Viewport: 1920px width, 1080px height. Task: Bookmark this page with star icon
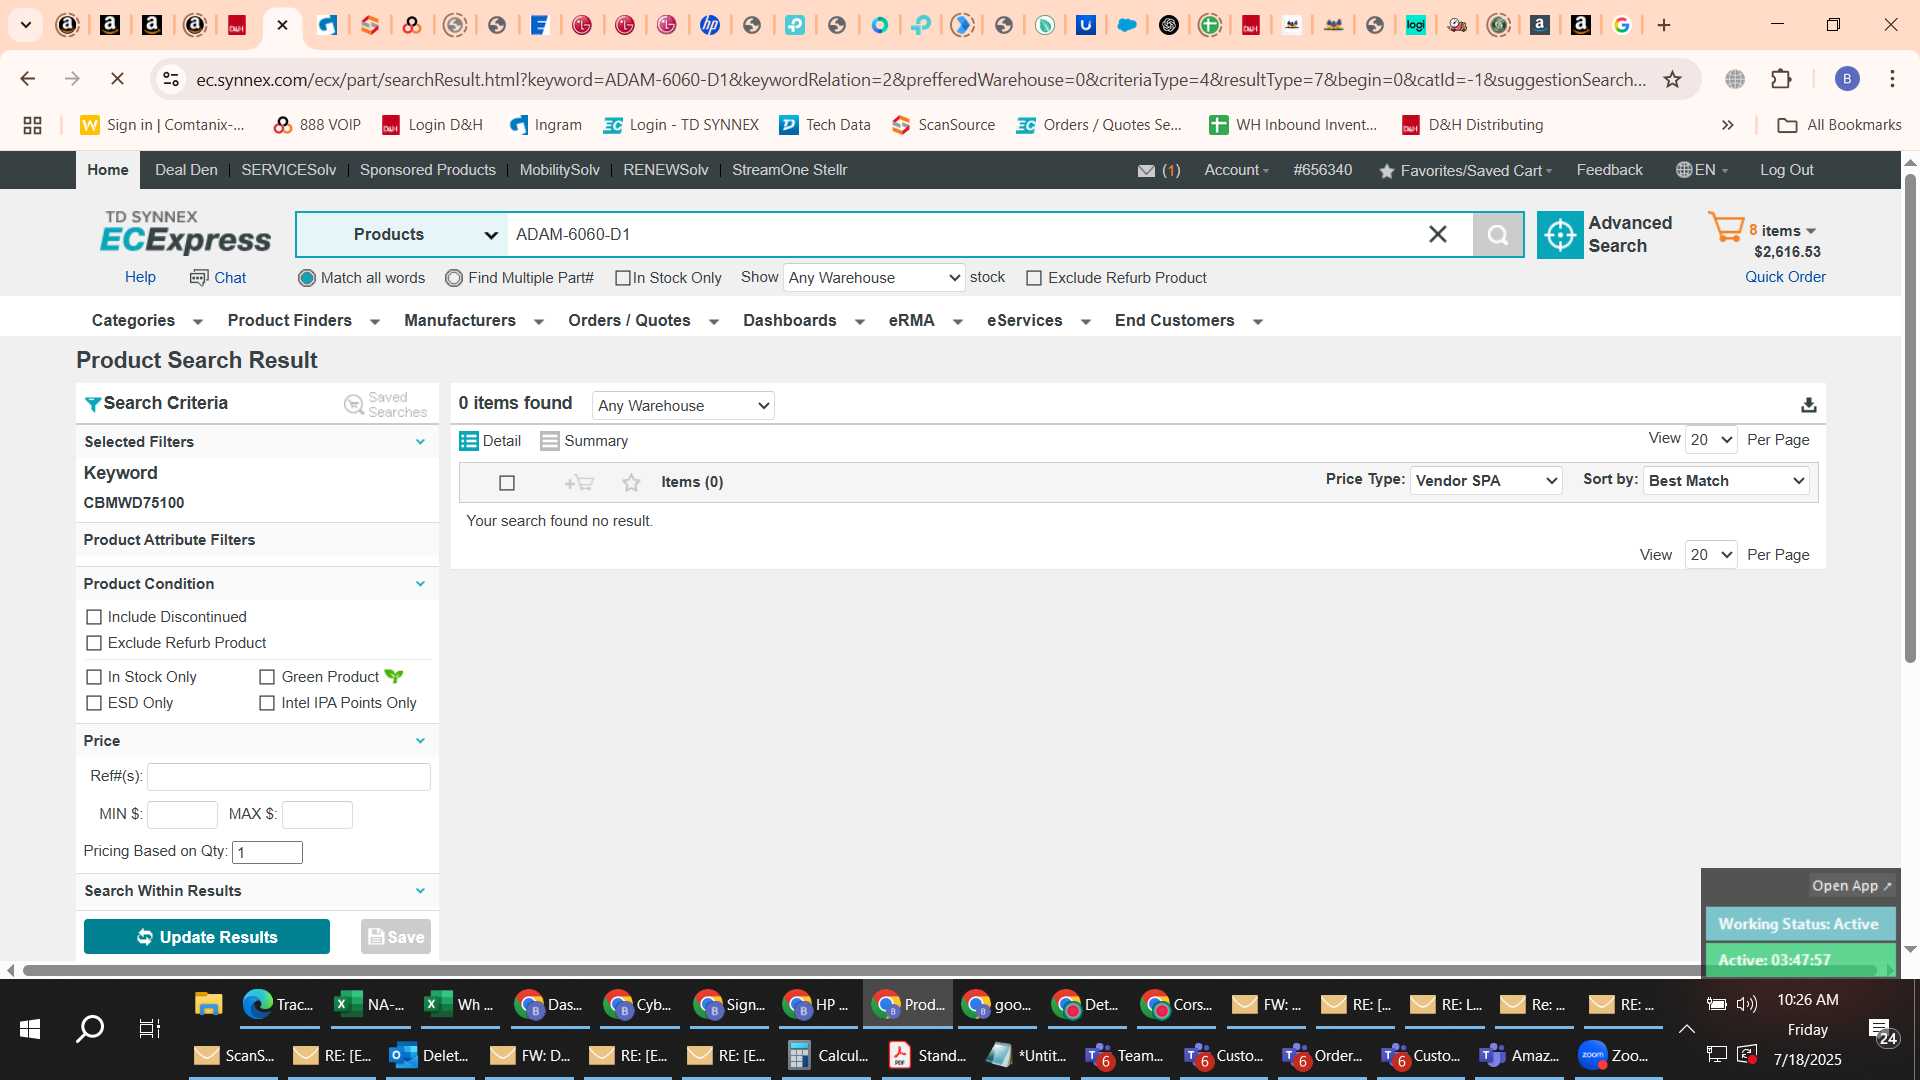[1672, 79]
